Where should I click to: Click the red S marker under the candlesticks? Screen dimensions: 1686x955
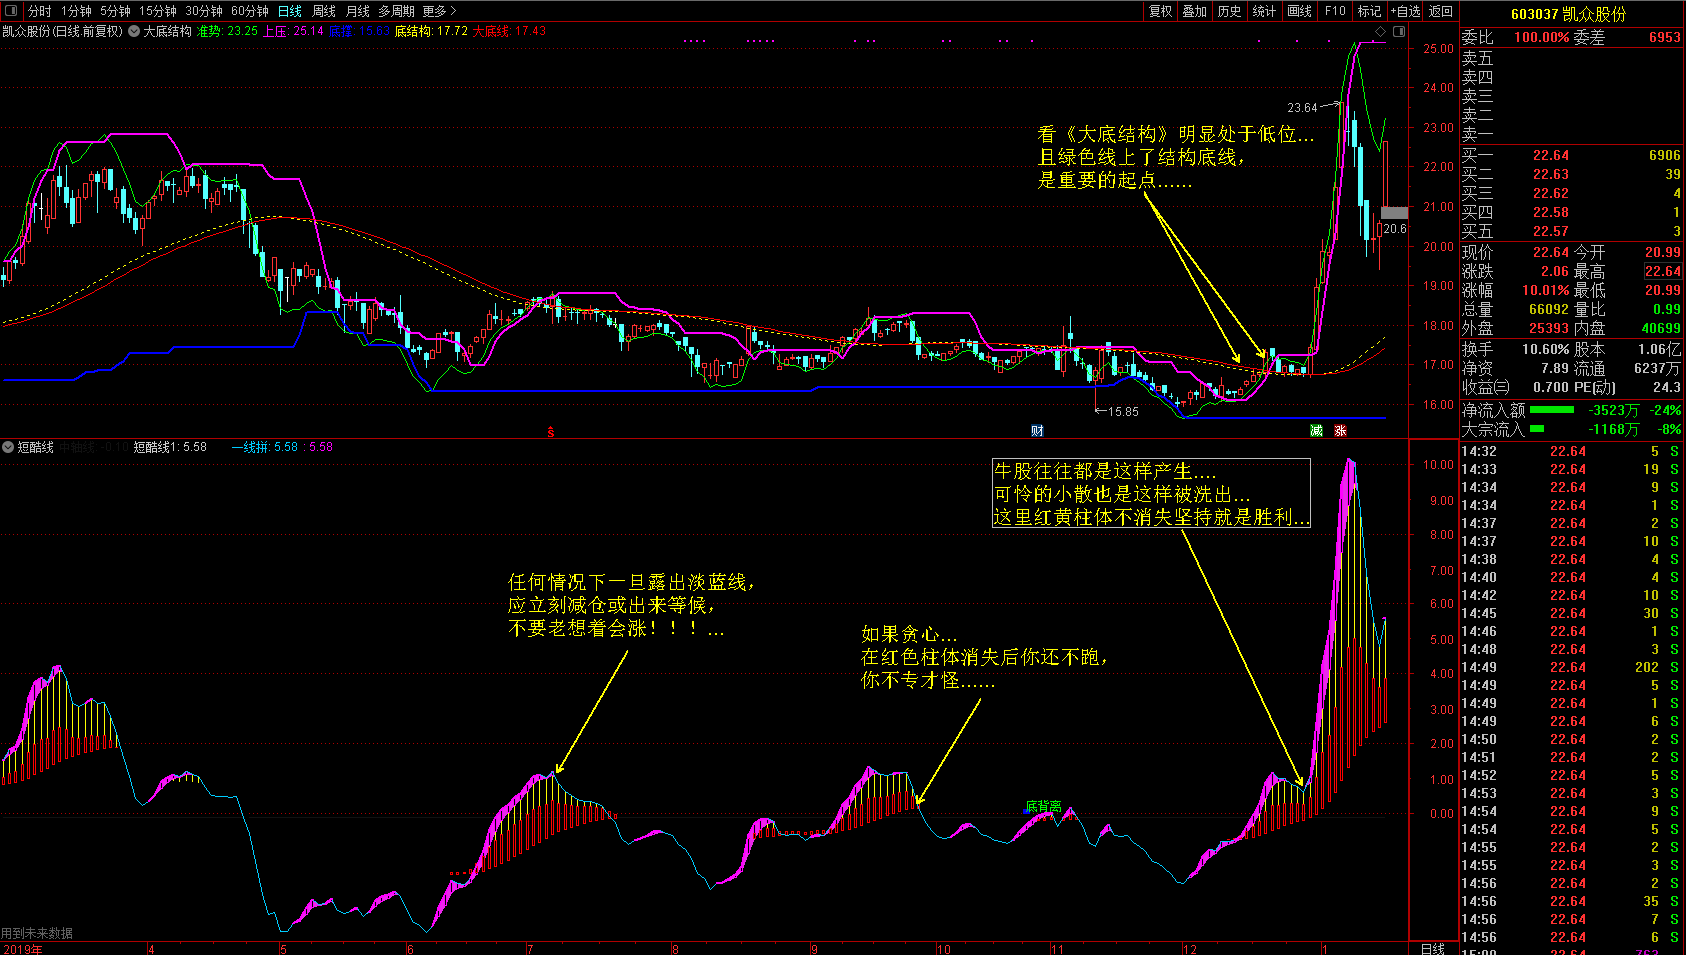[x=550, y=432]
